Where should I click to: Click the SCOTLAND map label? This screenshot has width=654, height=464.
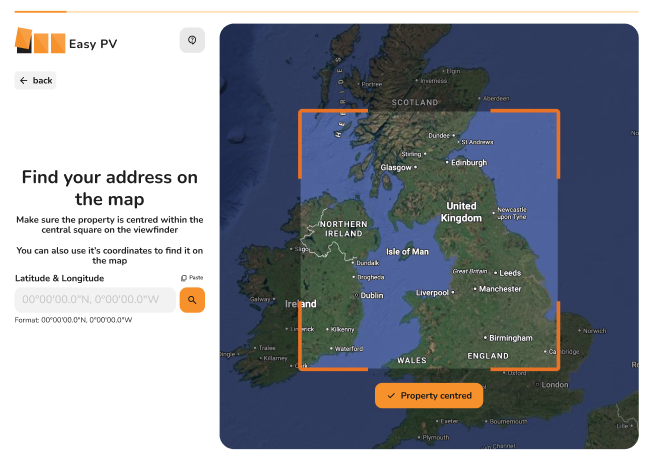click(415, 102)
